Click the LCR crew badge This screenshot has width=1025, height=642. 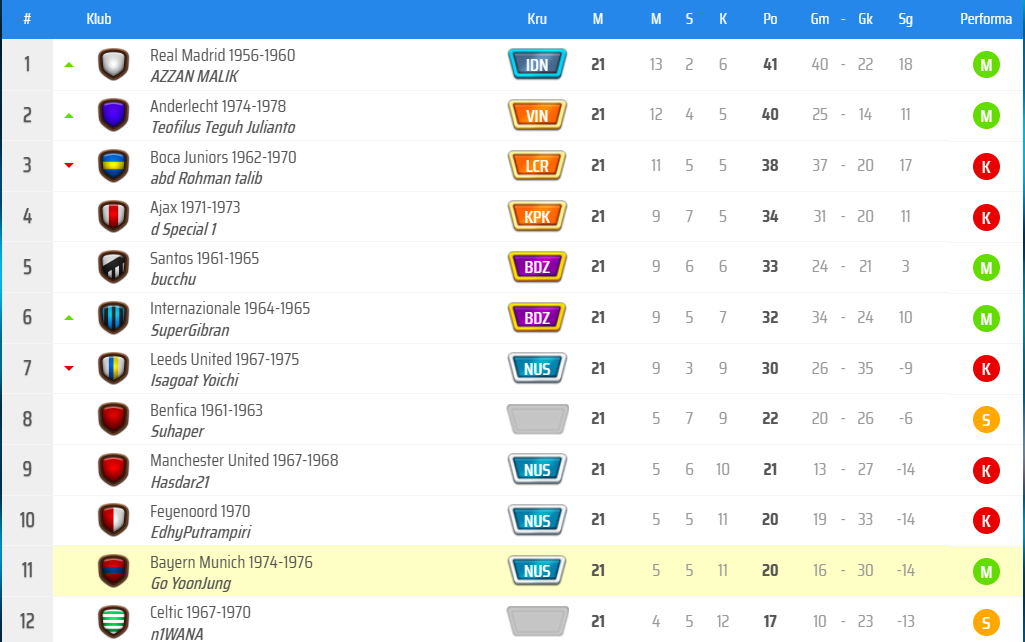pyautogui.click(x=537, y=166)
